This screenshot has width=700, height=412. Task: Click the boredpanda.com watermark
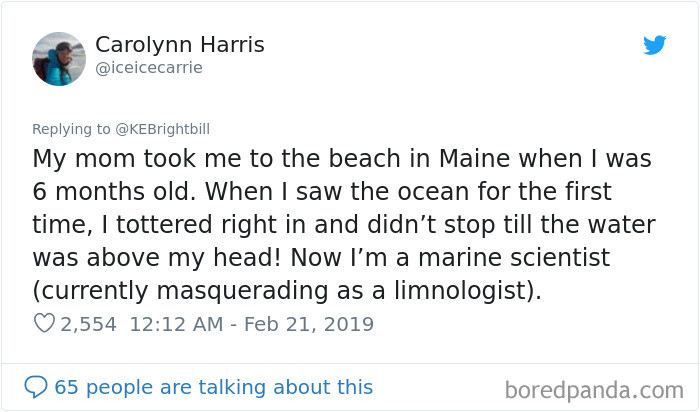click(594, 388)
